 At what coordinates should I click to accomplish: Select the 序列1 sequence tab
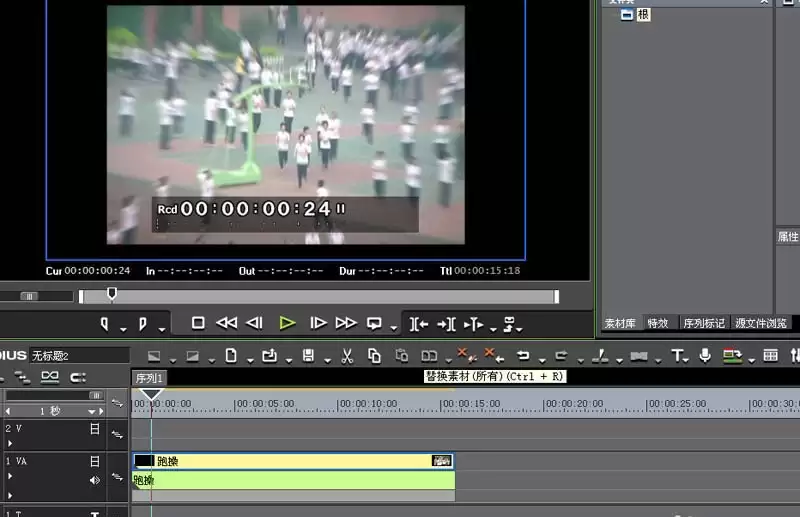pos(149,378)
